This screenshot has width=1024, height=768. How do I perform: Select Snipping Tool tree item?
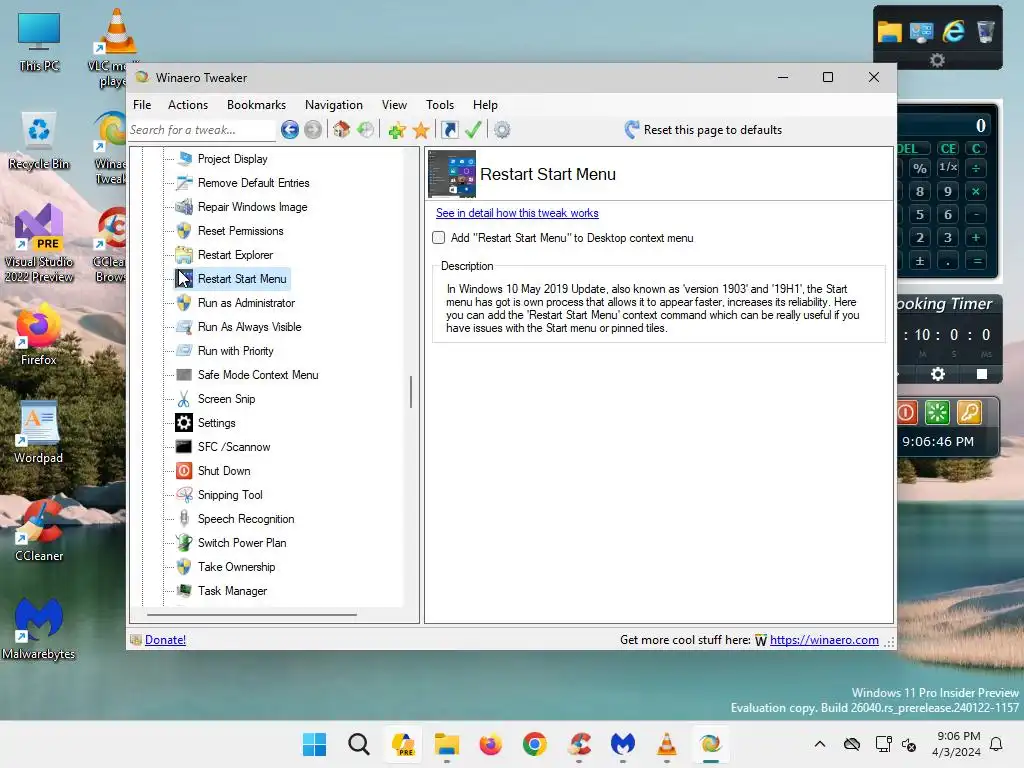coord(230,495)
